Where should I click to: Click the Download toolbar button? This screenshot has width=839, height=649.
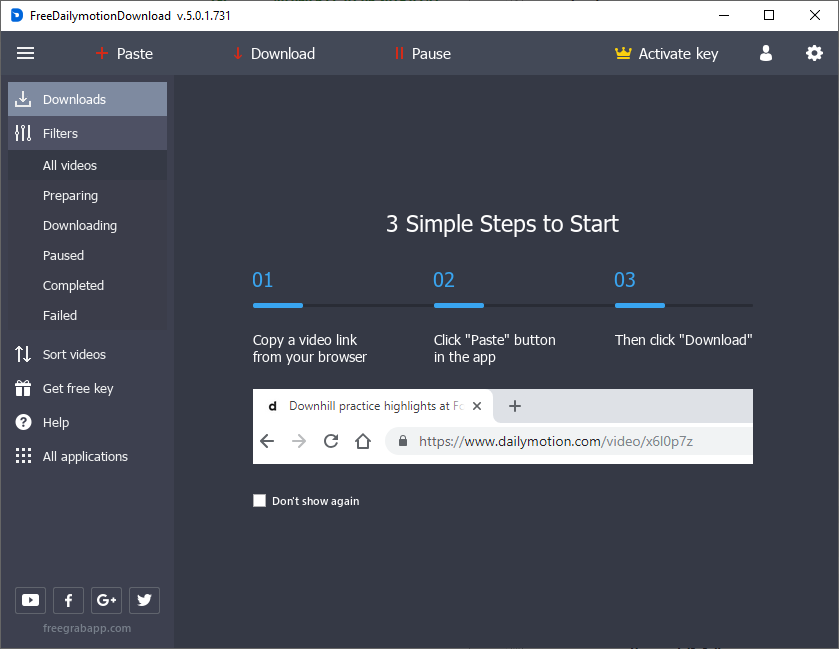pyautogui.click(x=274, y=54)
